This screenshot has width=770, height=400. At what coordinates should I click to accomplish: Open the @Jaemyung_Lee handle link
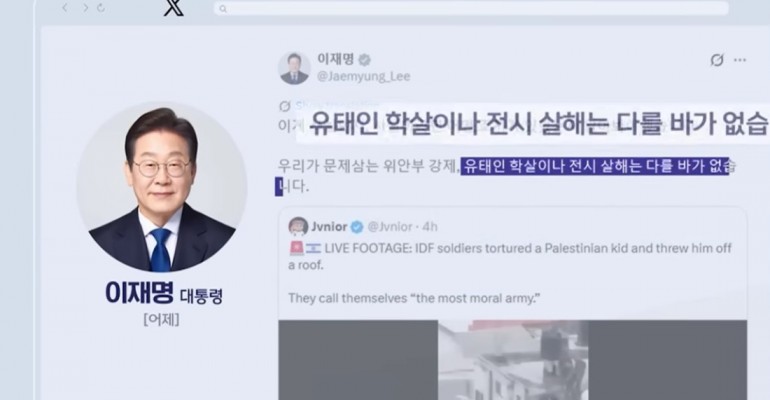tap(363, 77)
